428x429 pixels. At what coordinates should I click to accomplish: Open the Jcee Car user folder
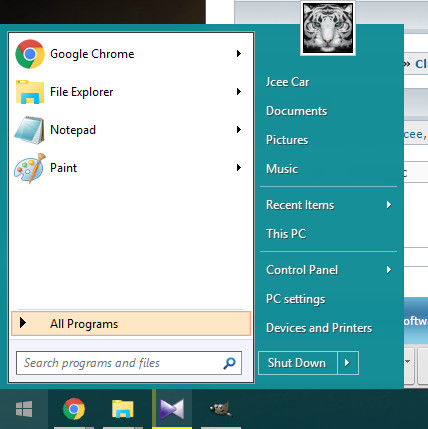click(x=288, y=82)
